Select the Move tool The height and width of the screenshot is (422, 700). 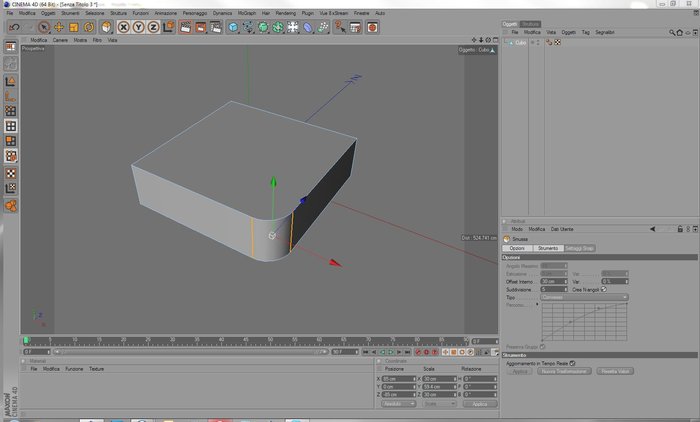pyautogui.click(x=59, y=27)
